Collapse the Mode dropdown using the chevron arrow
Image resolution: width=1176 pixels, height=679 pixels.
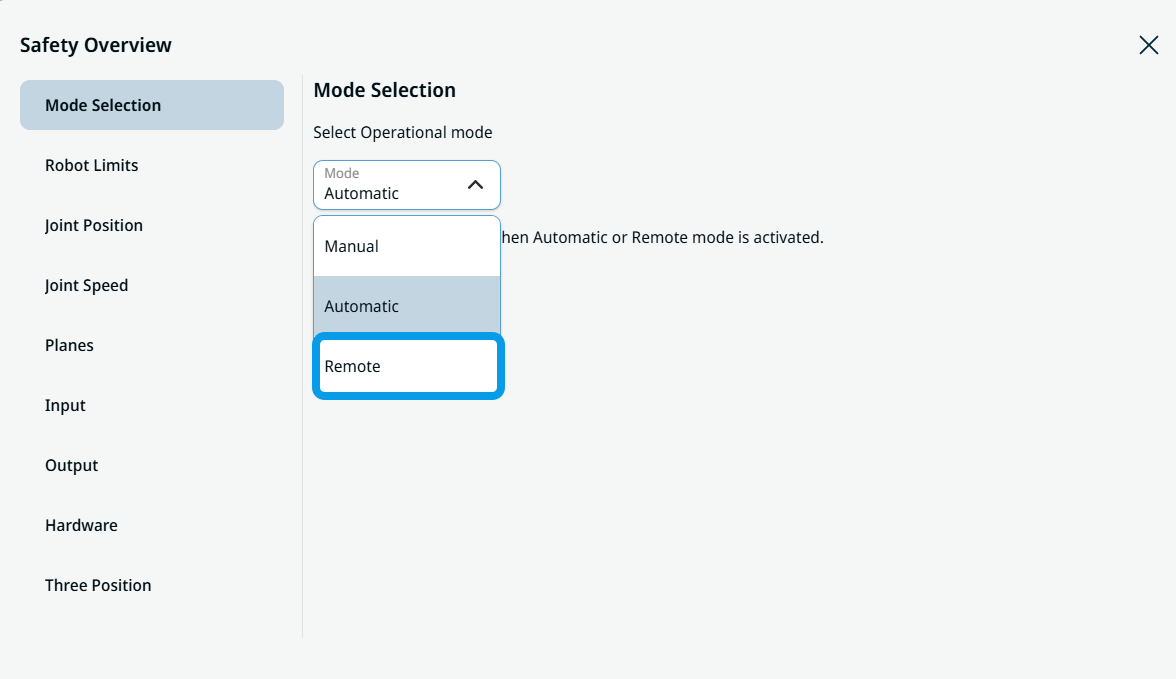476,185
